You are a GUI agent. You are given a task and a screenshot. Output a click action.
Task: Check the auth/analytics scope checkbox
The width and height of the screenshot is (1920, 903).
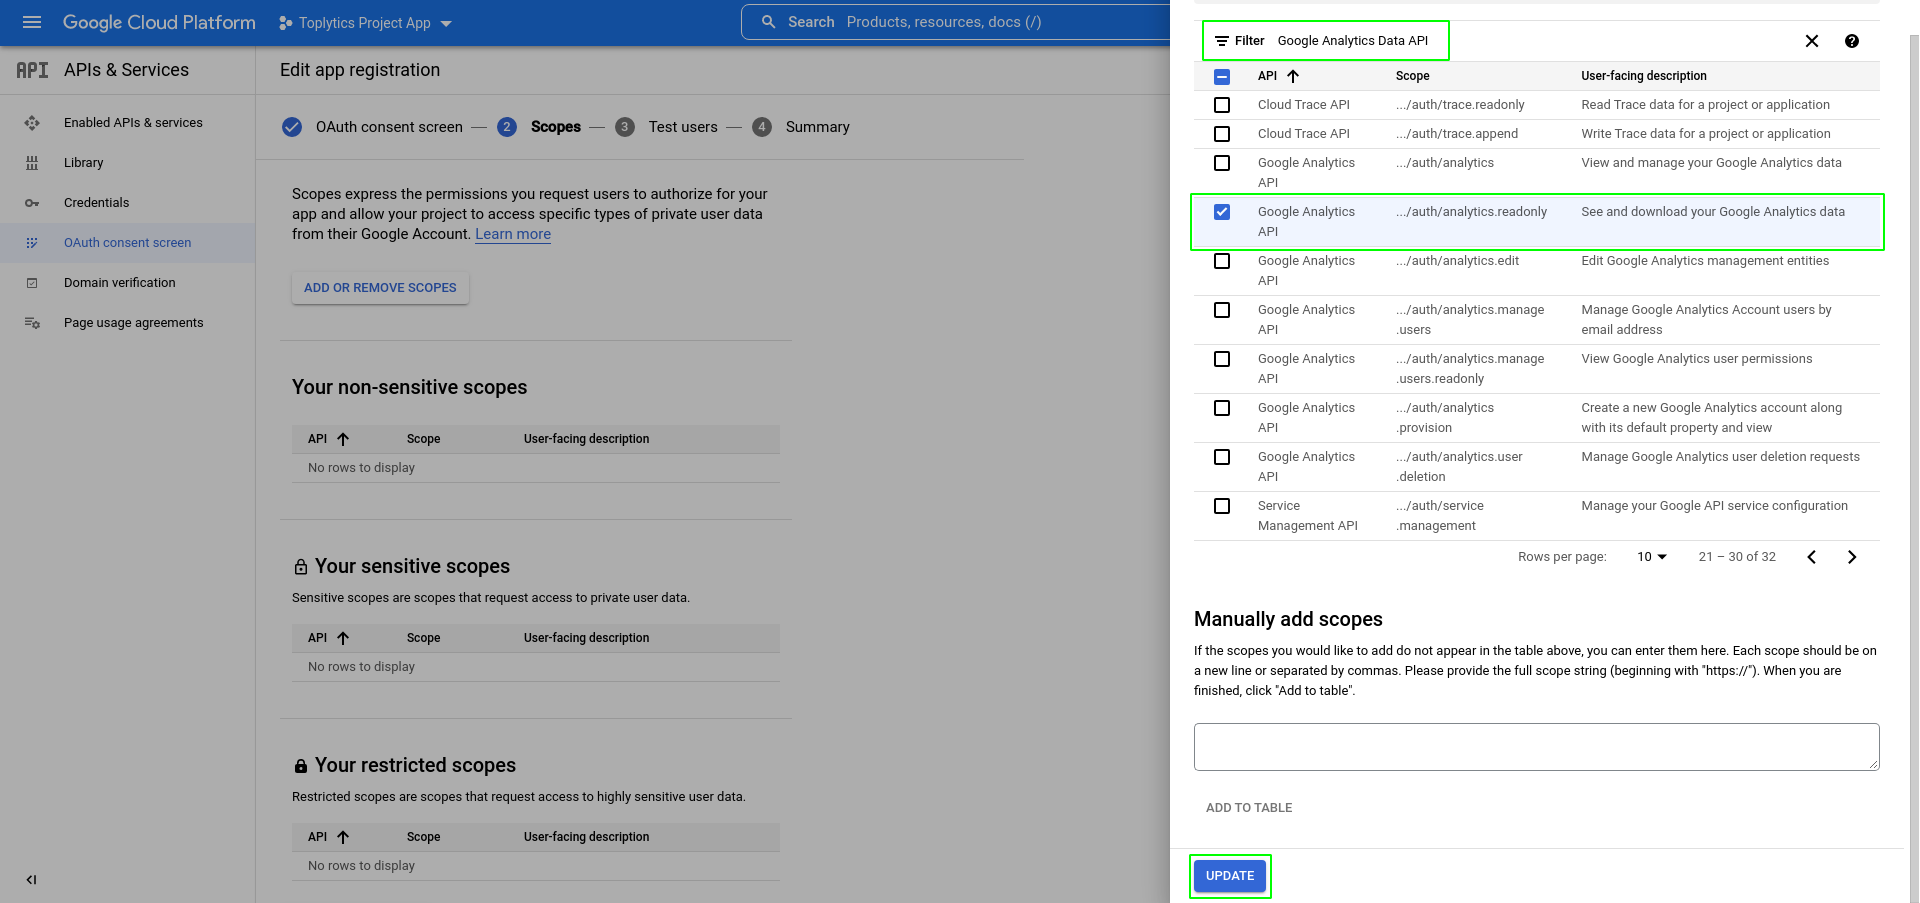1222,163
